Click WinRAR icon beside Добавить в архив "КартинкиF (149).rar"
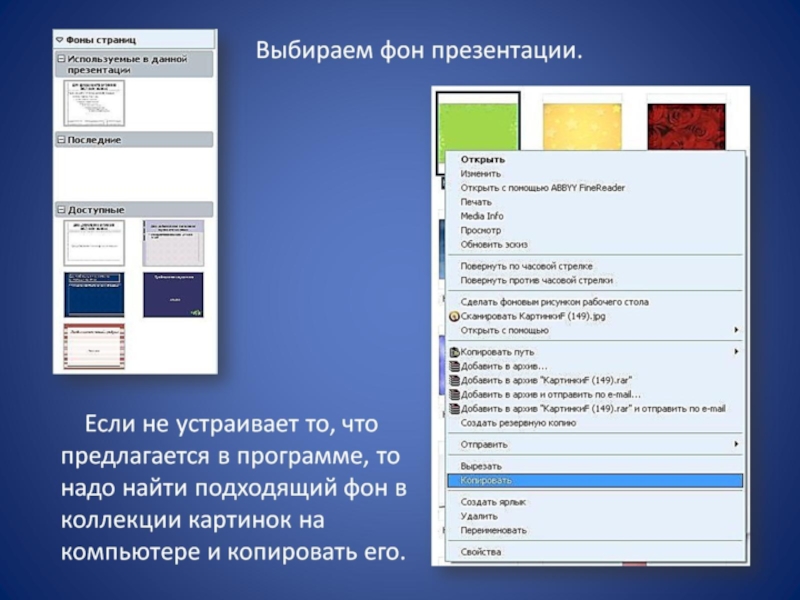The width and height of the screenshot is (800, 600). click(x=454, y=381)
